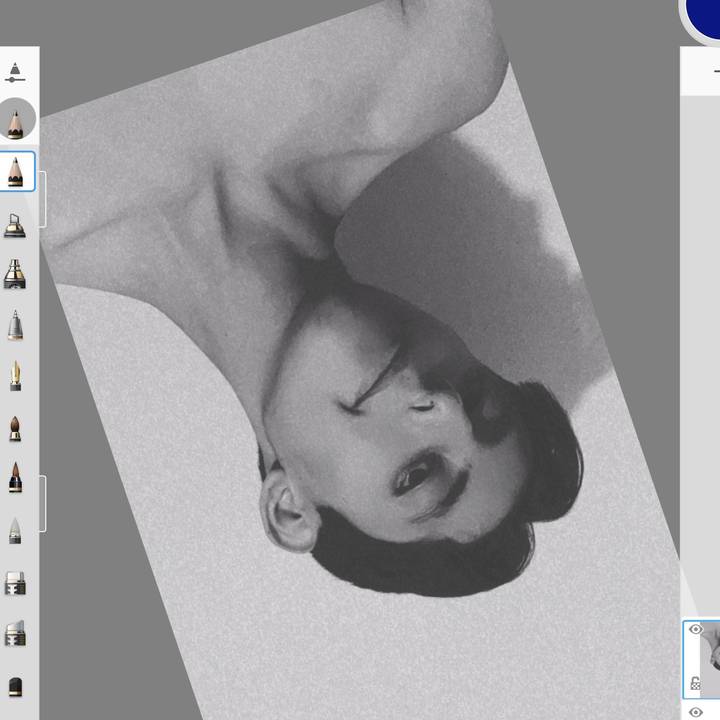The image size is (720, 720).
Task: Tap the current brush preview circle
Action: [16, 120]
